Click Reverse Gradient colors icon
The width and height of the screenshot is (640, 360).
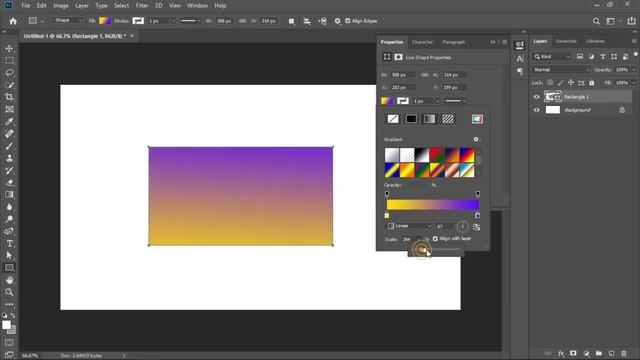[x=476, y=227]
